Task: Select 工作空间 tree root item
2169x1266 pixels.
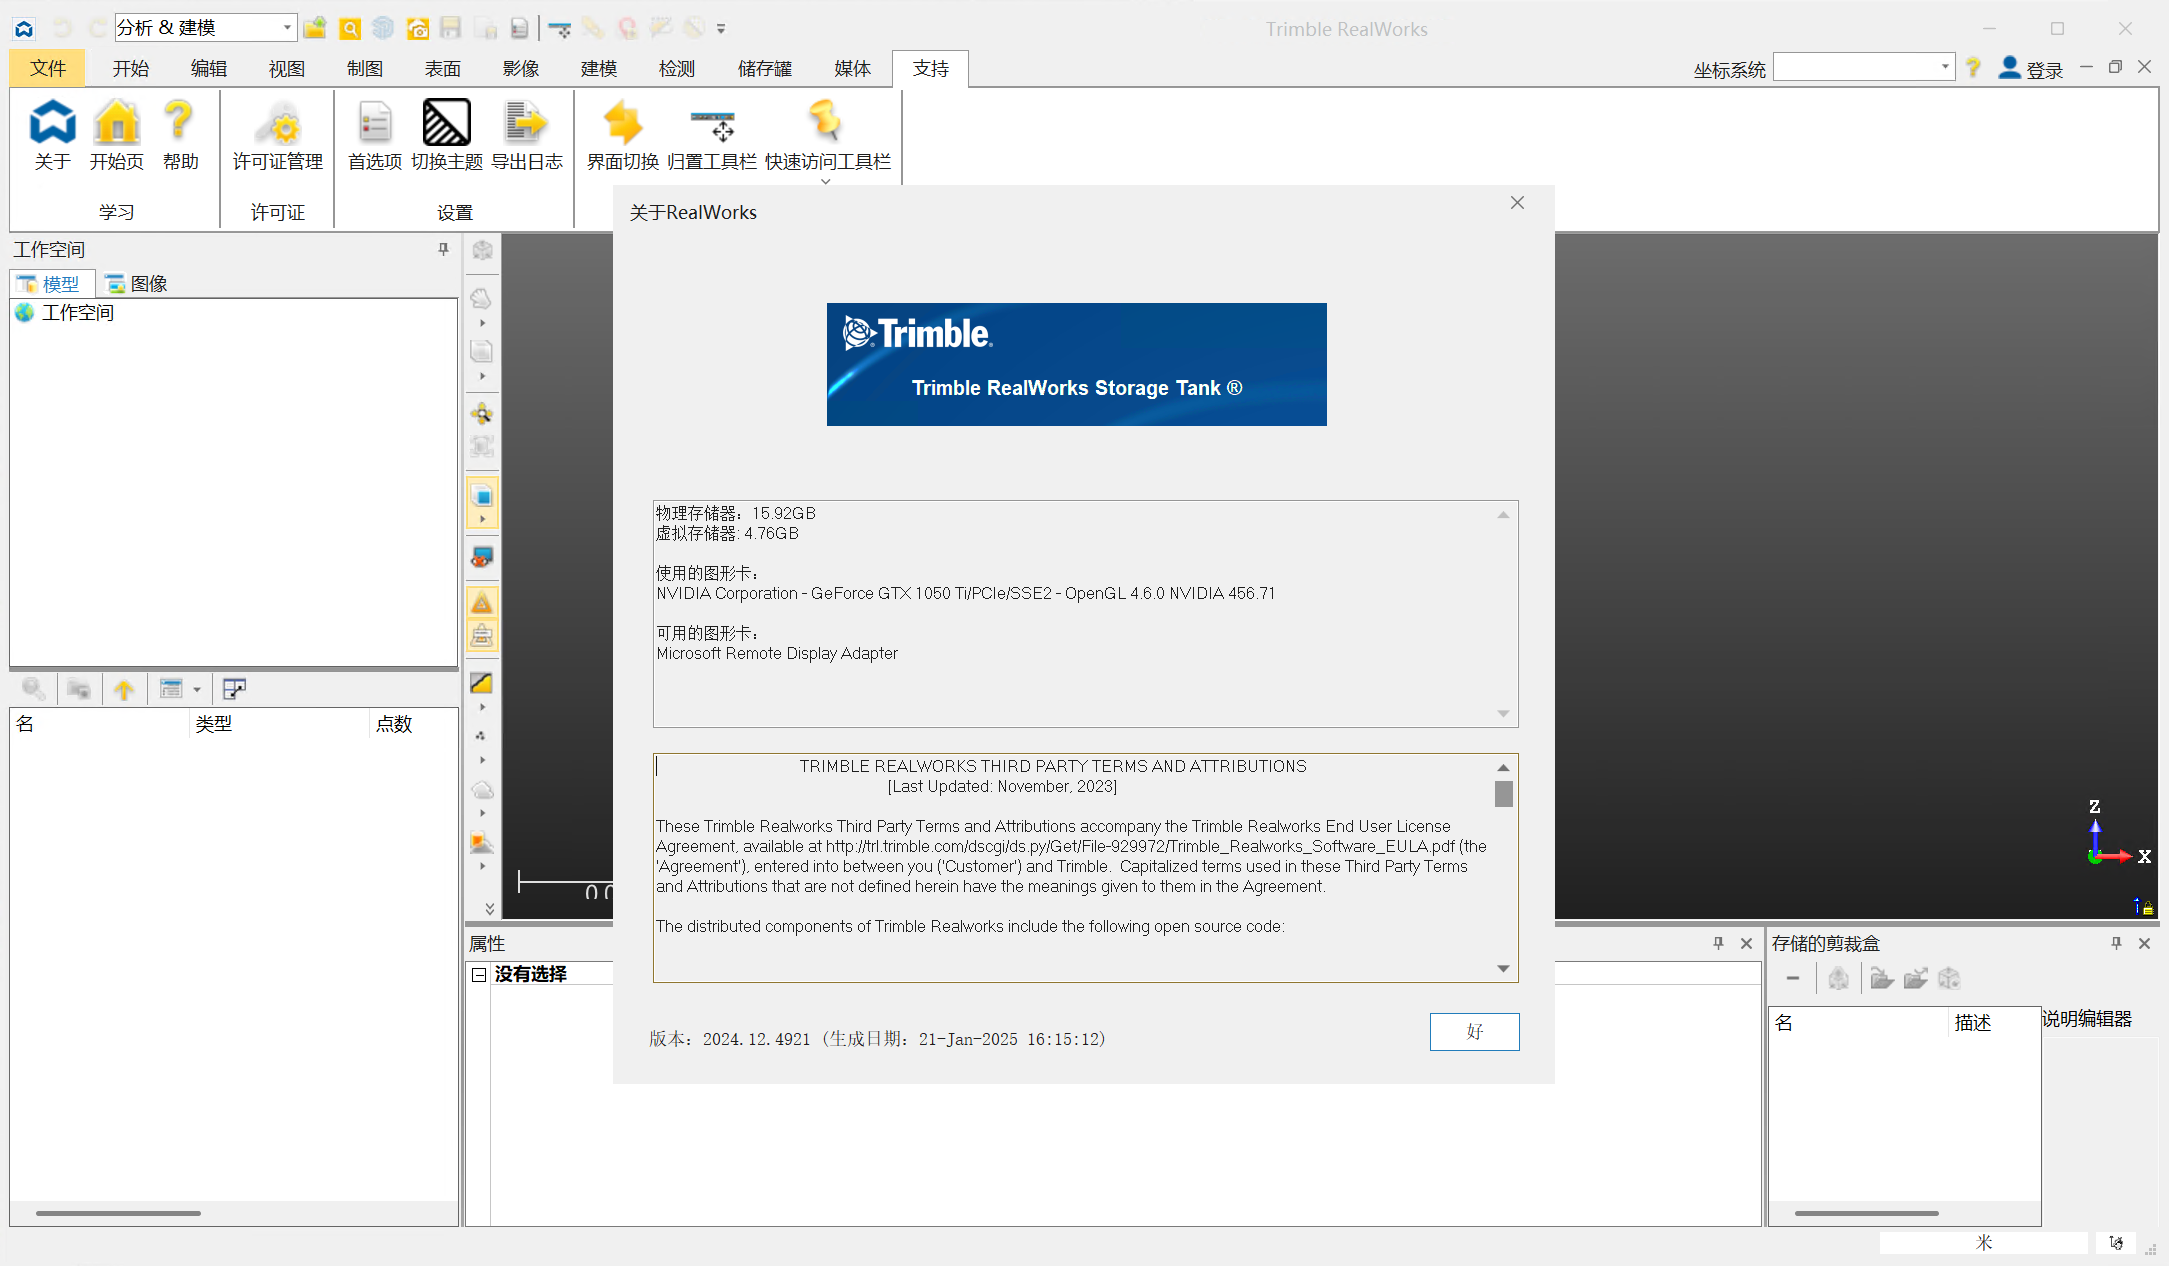Action: point(78,313)
